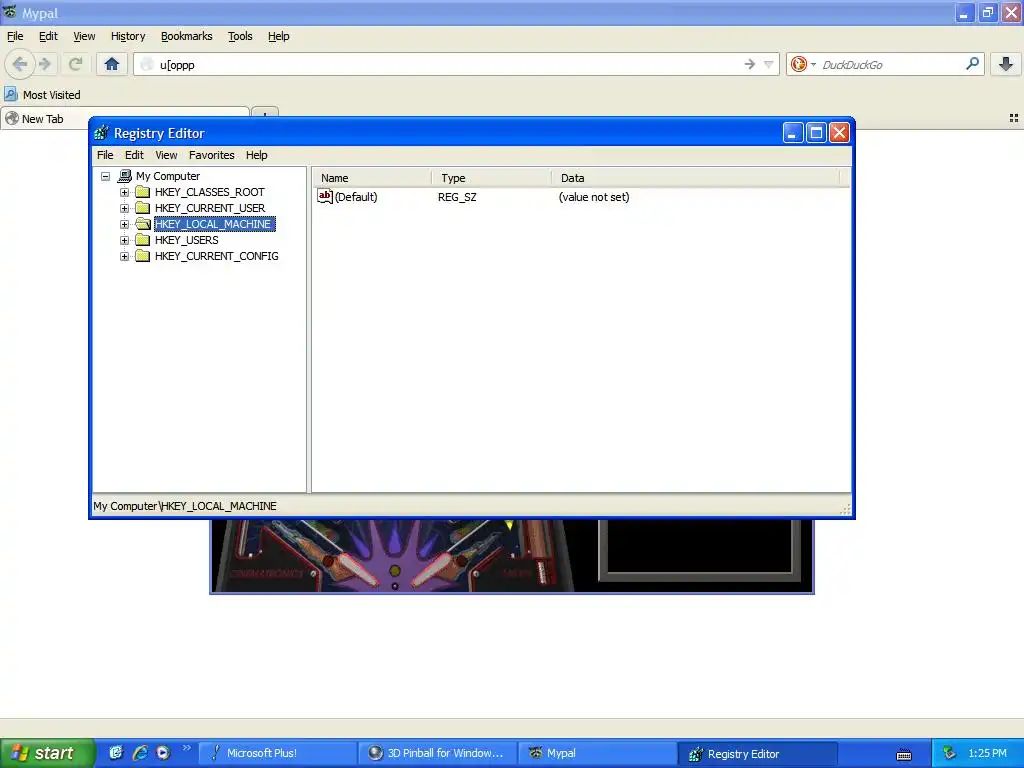This screenshot has width=1024, height=768.
Task: Open Mypal Bookmarks menu
Action: tap(187, 36)
